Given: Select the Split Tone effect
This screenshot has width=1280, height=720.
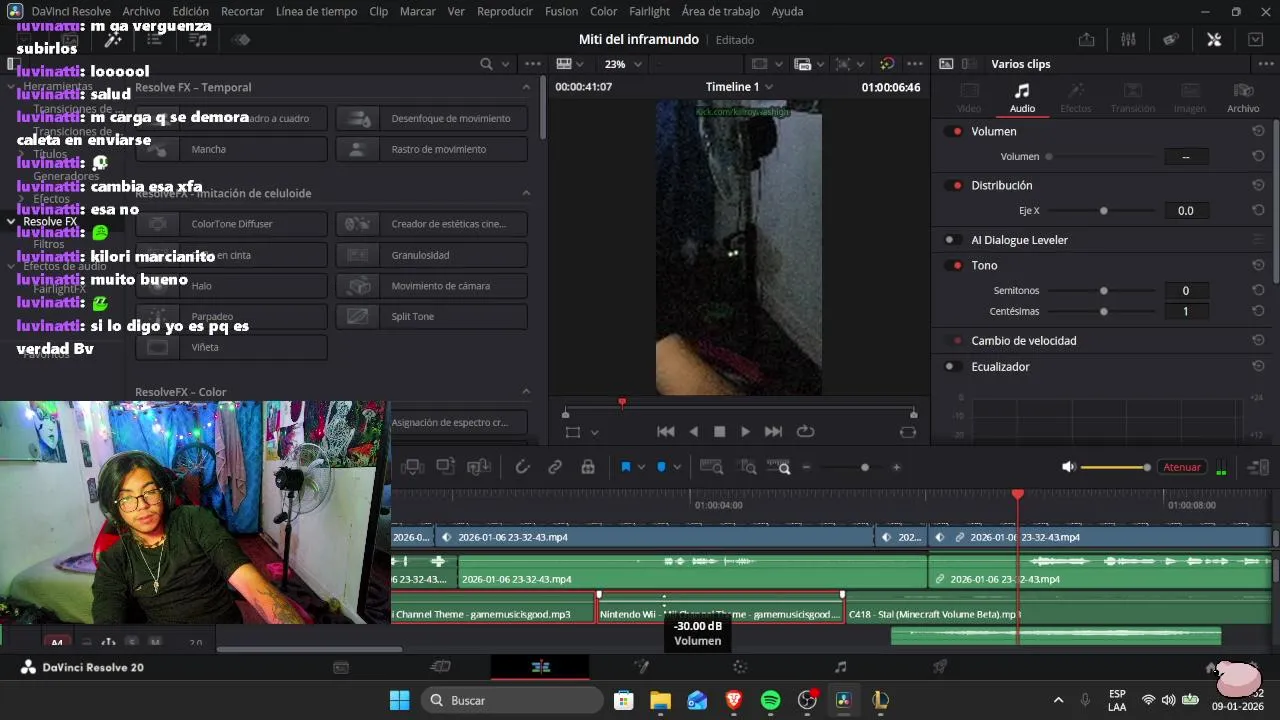Looking at the screenshot, I should pos(431,317).
